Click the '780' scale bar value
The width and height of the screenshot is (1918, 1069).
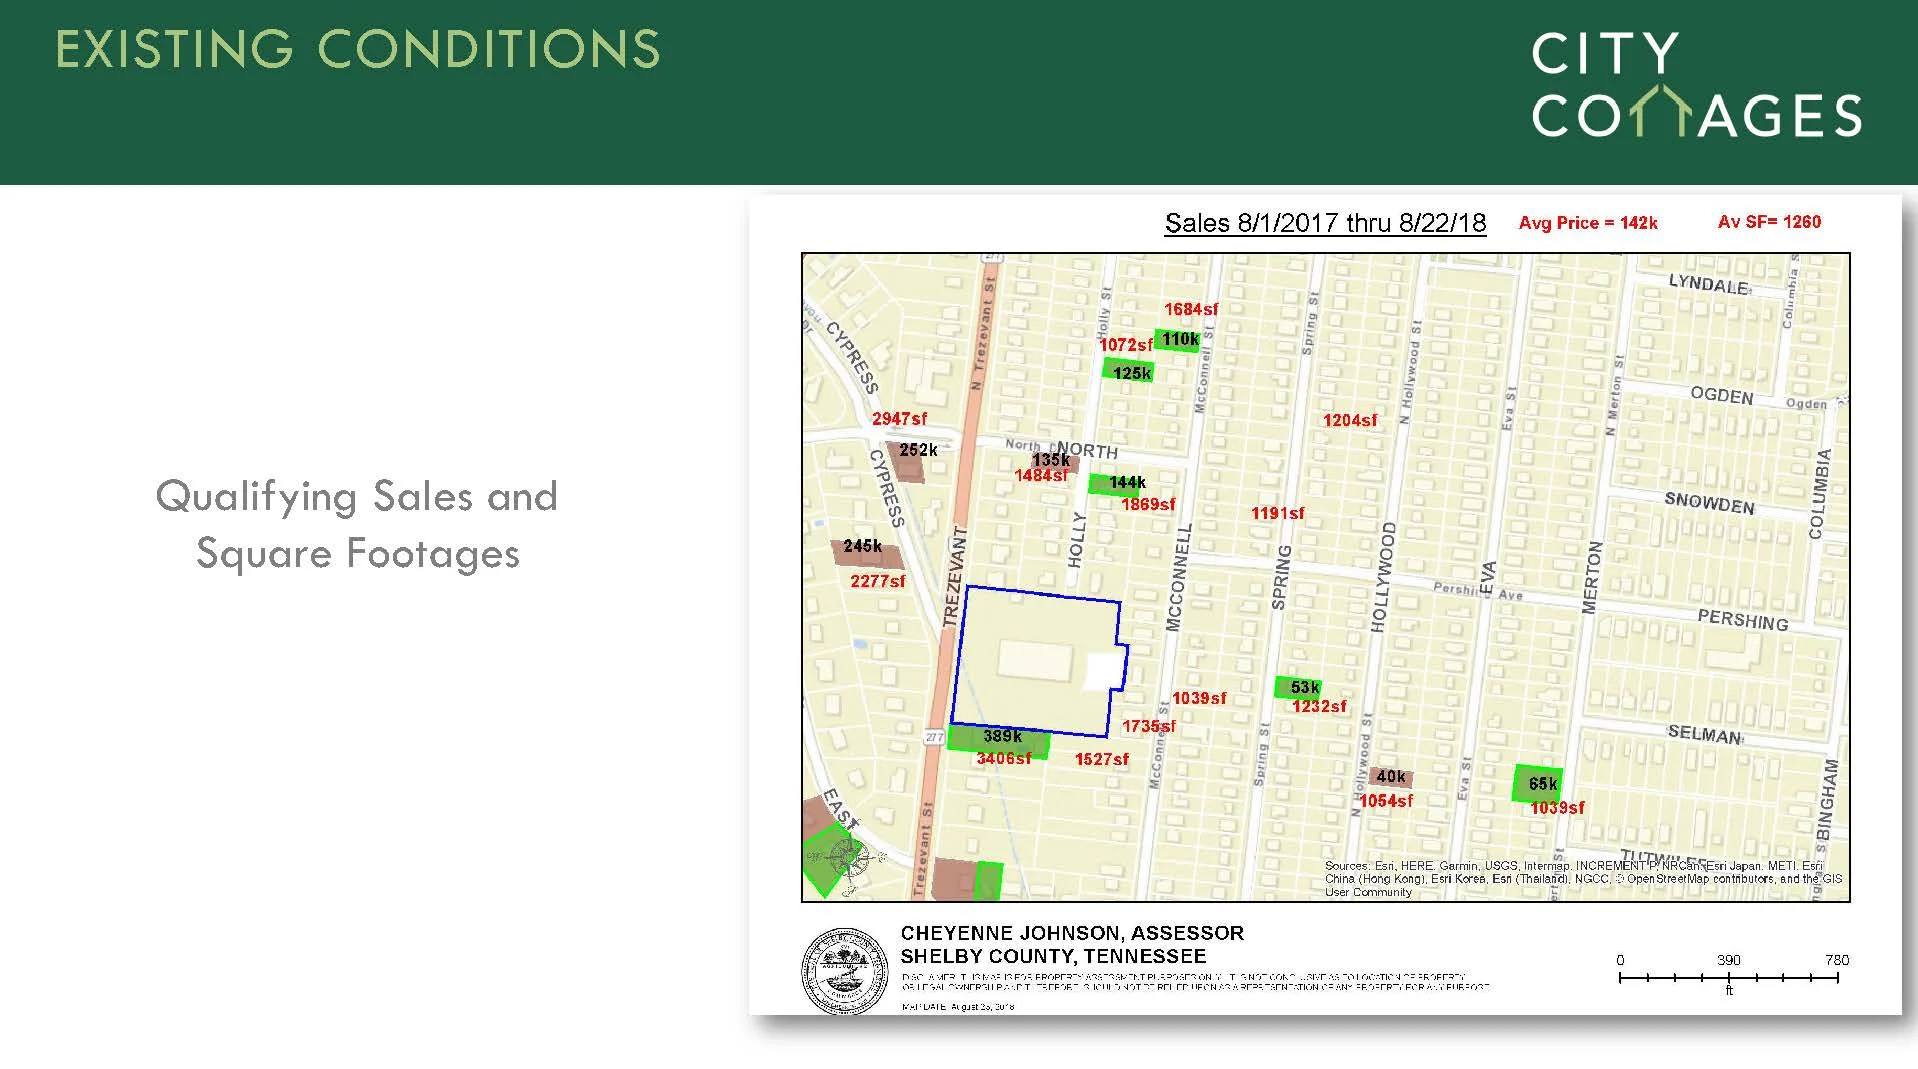pyautogui.click(x=1837, y=960)
